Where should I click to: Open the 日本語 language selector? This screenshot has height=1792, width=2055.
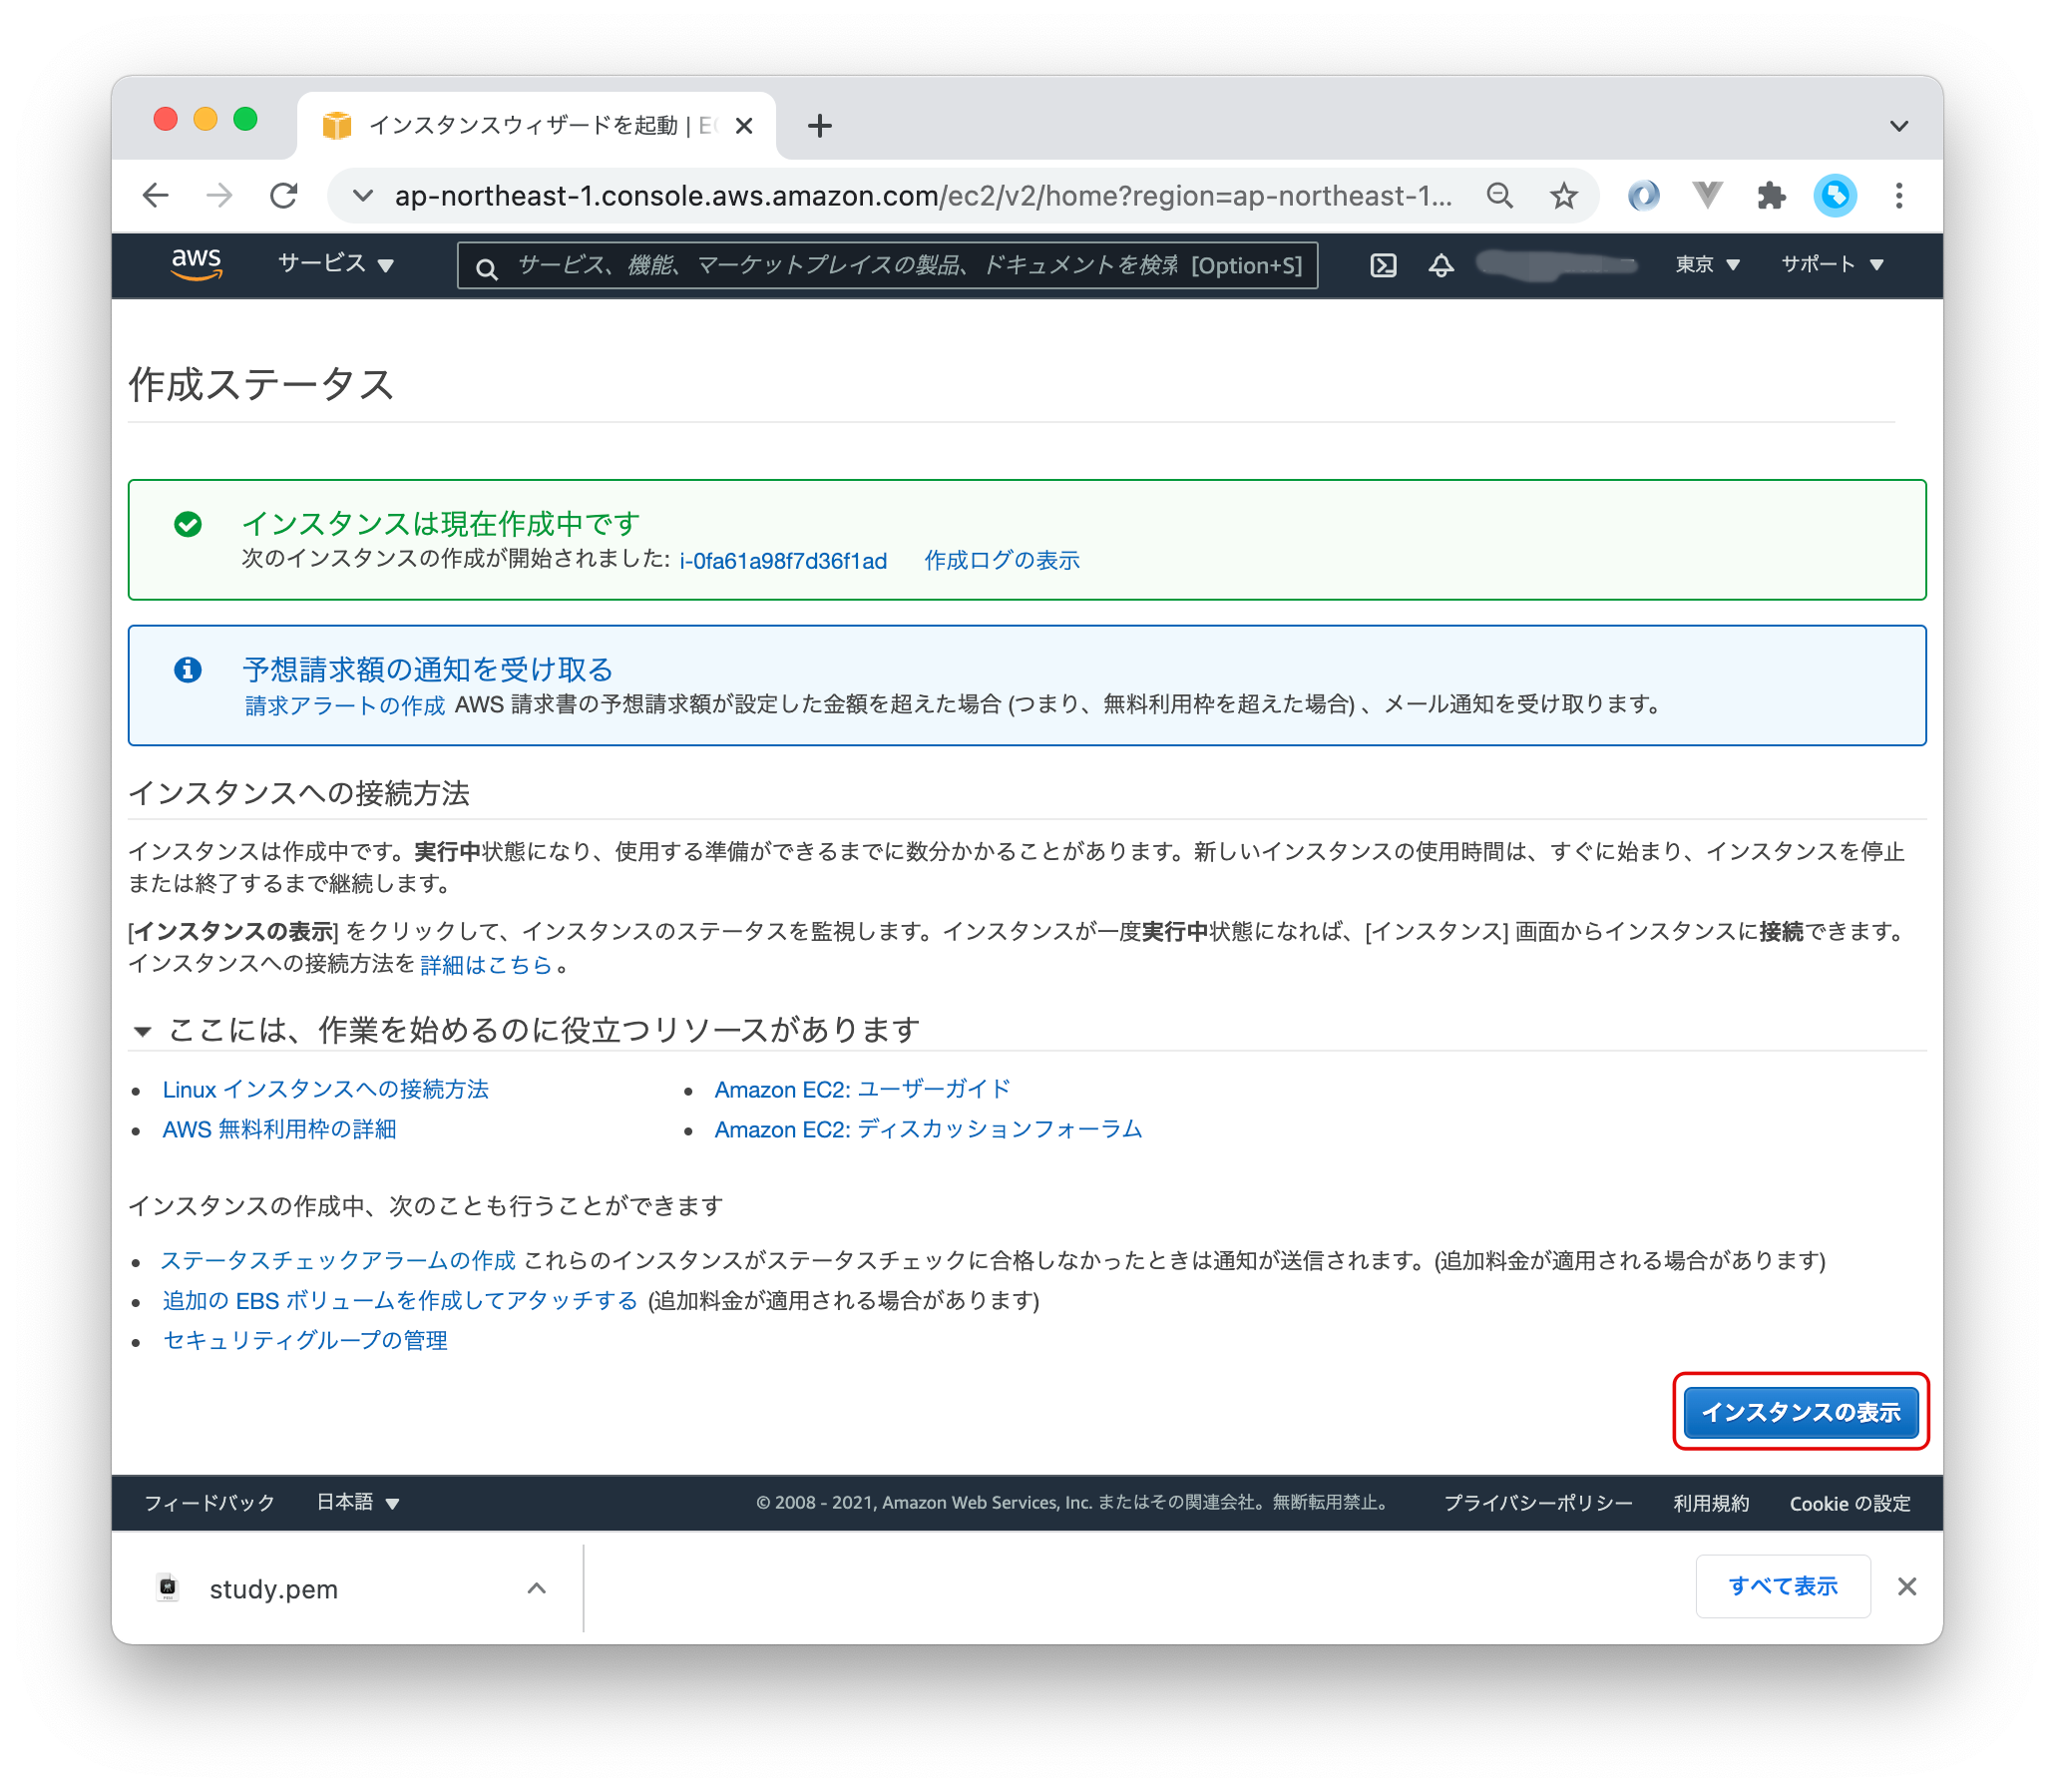357,1502
